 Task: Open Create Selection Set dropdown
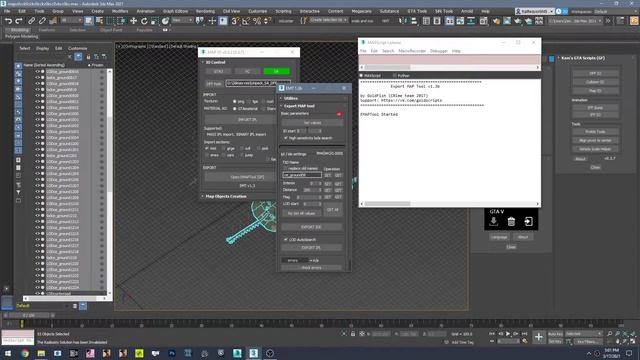[329, 20]
